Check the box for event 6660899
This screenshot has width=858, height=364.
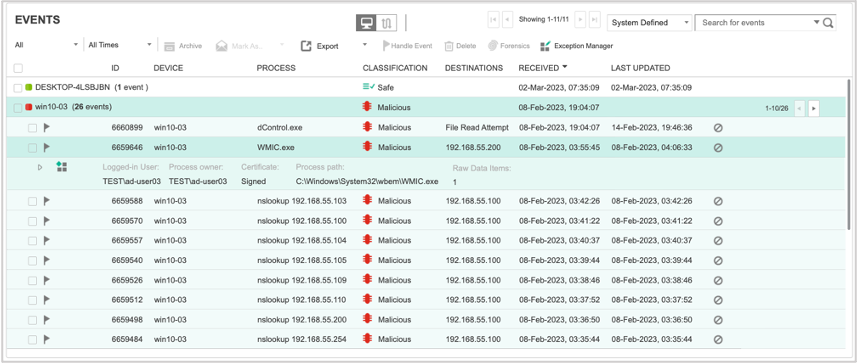click(32, 128)
